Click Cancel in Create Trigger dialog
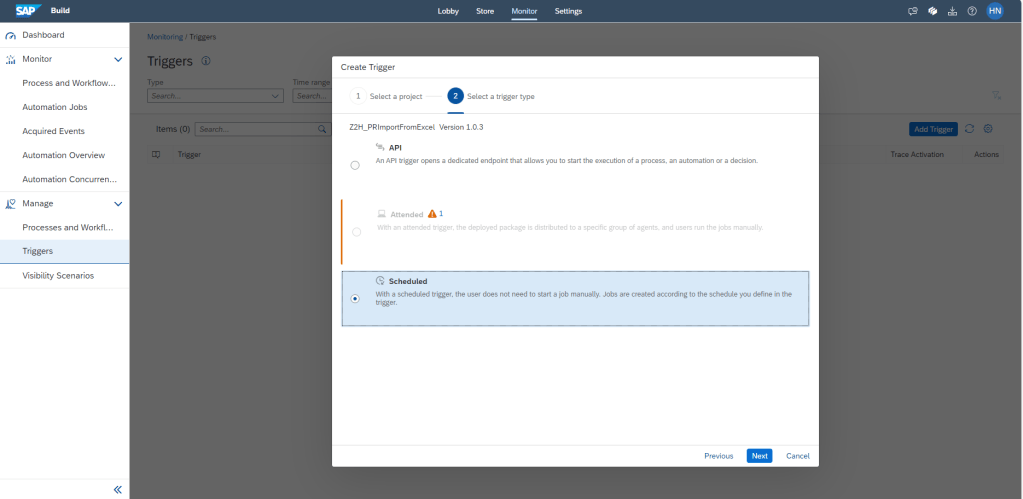The image size is (1023, 499). (x=797, y=456)
